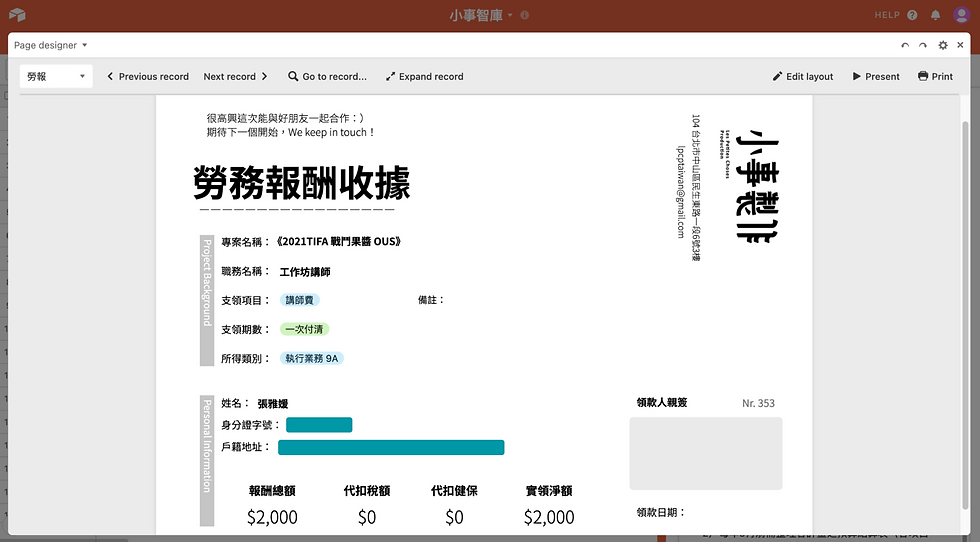980x542 pixels.
Task: Click the redo arrow icon
Action: tap(922, 45)
